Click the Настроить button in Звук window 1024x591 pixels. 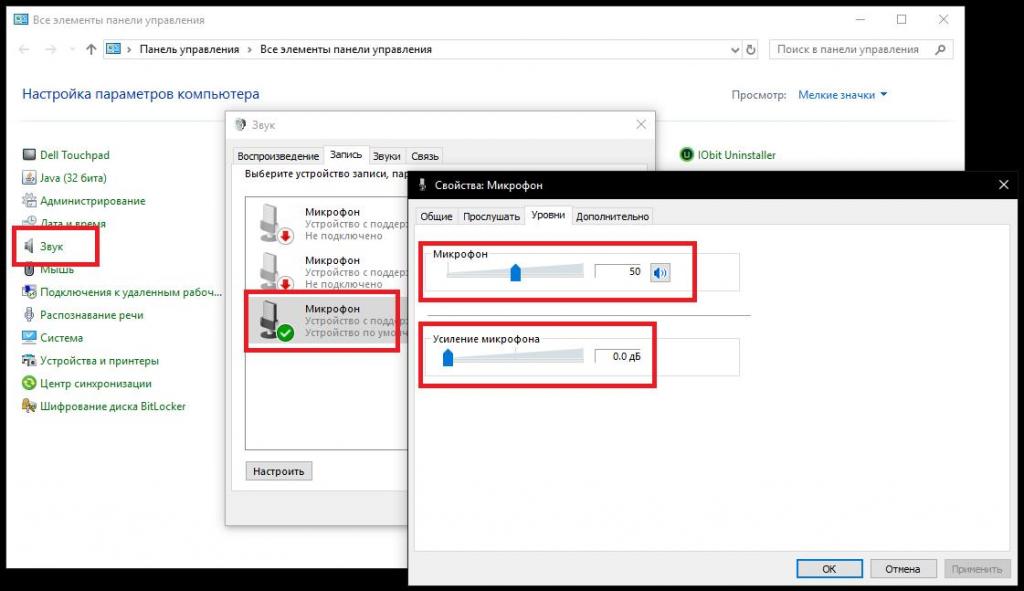pos(279,471)
